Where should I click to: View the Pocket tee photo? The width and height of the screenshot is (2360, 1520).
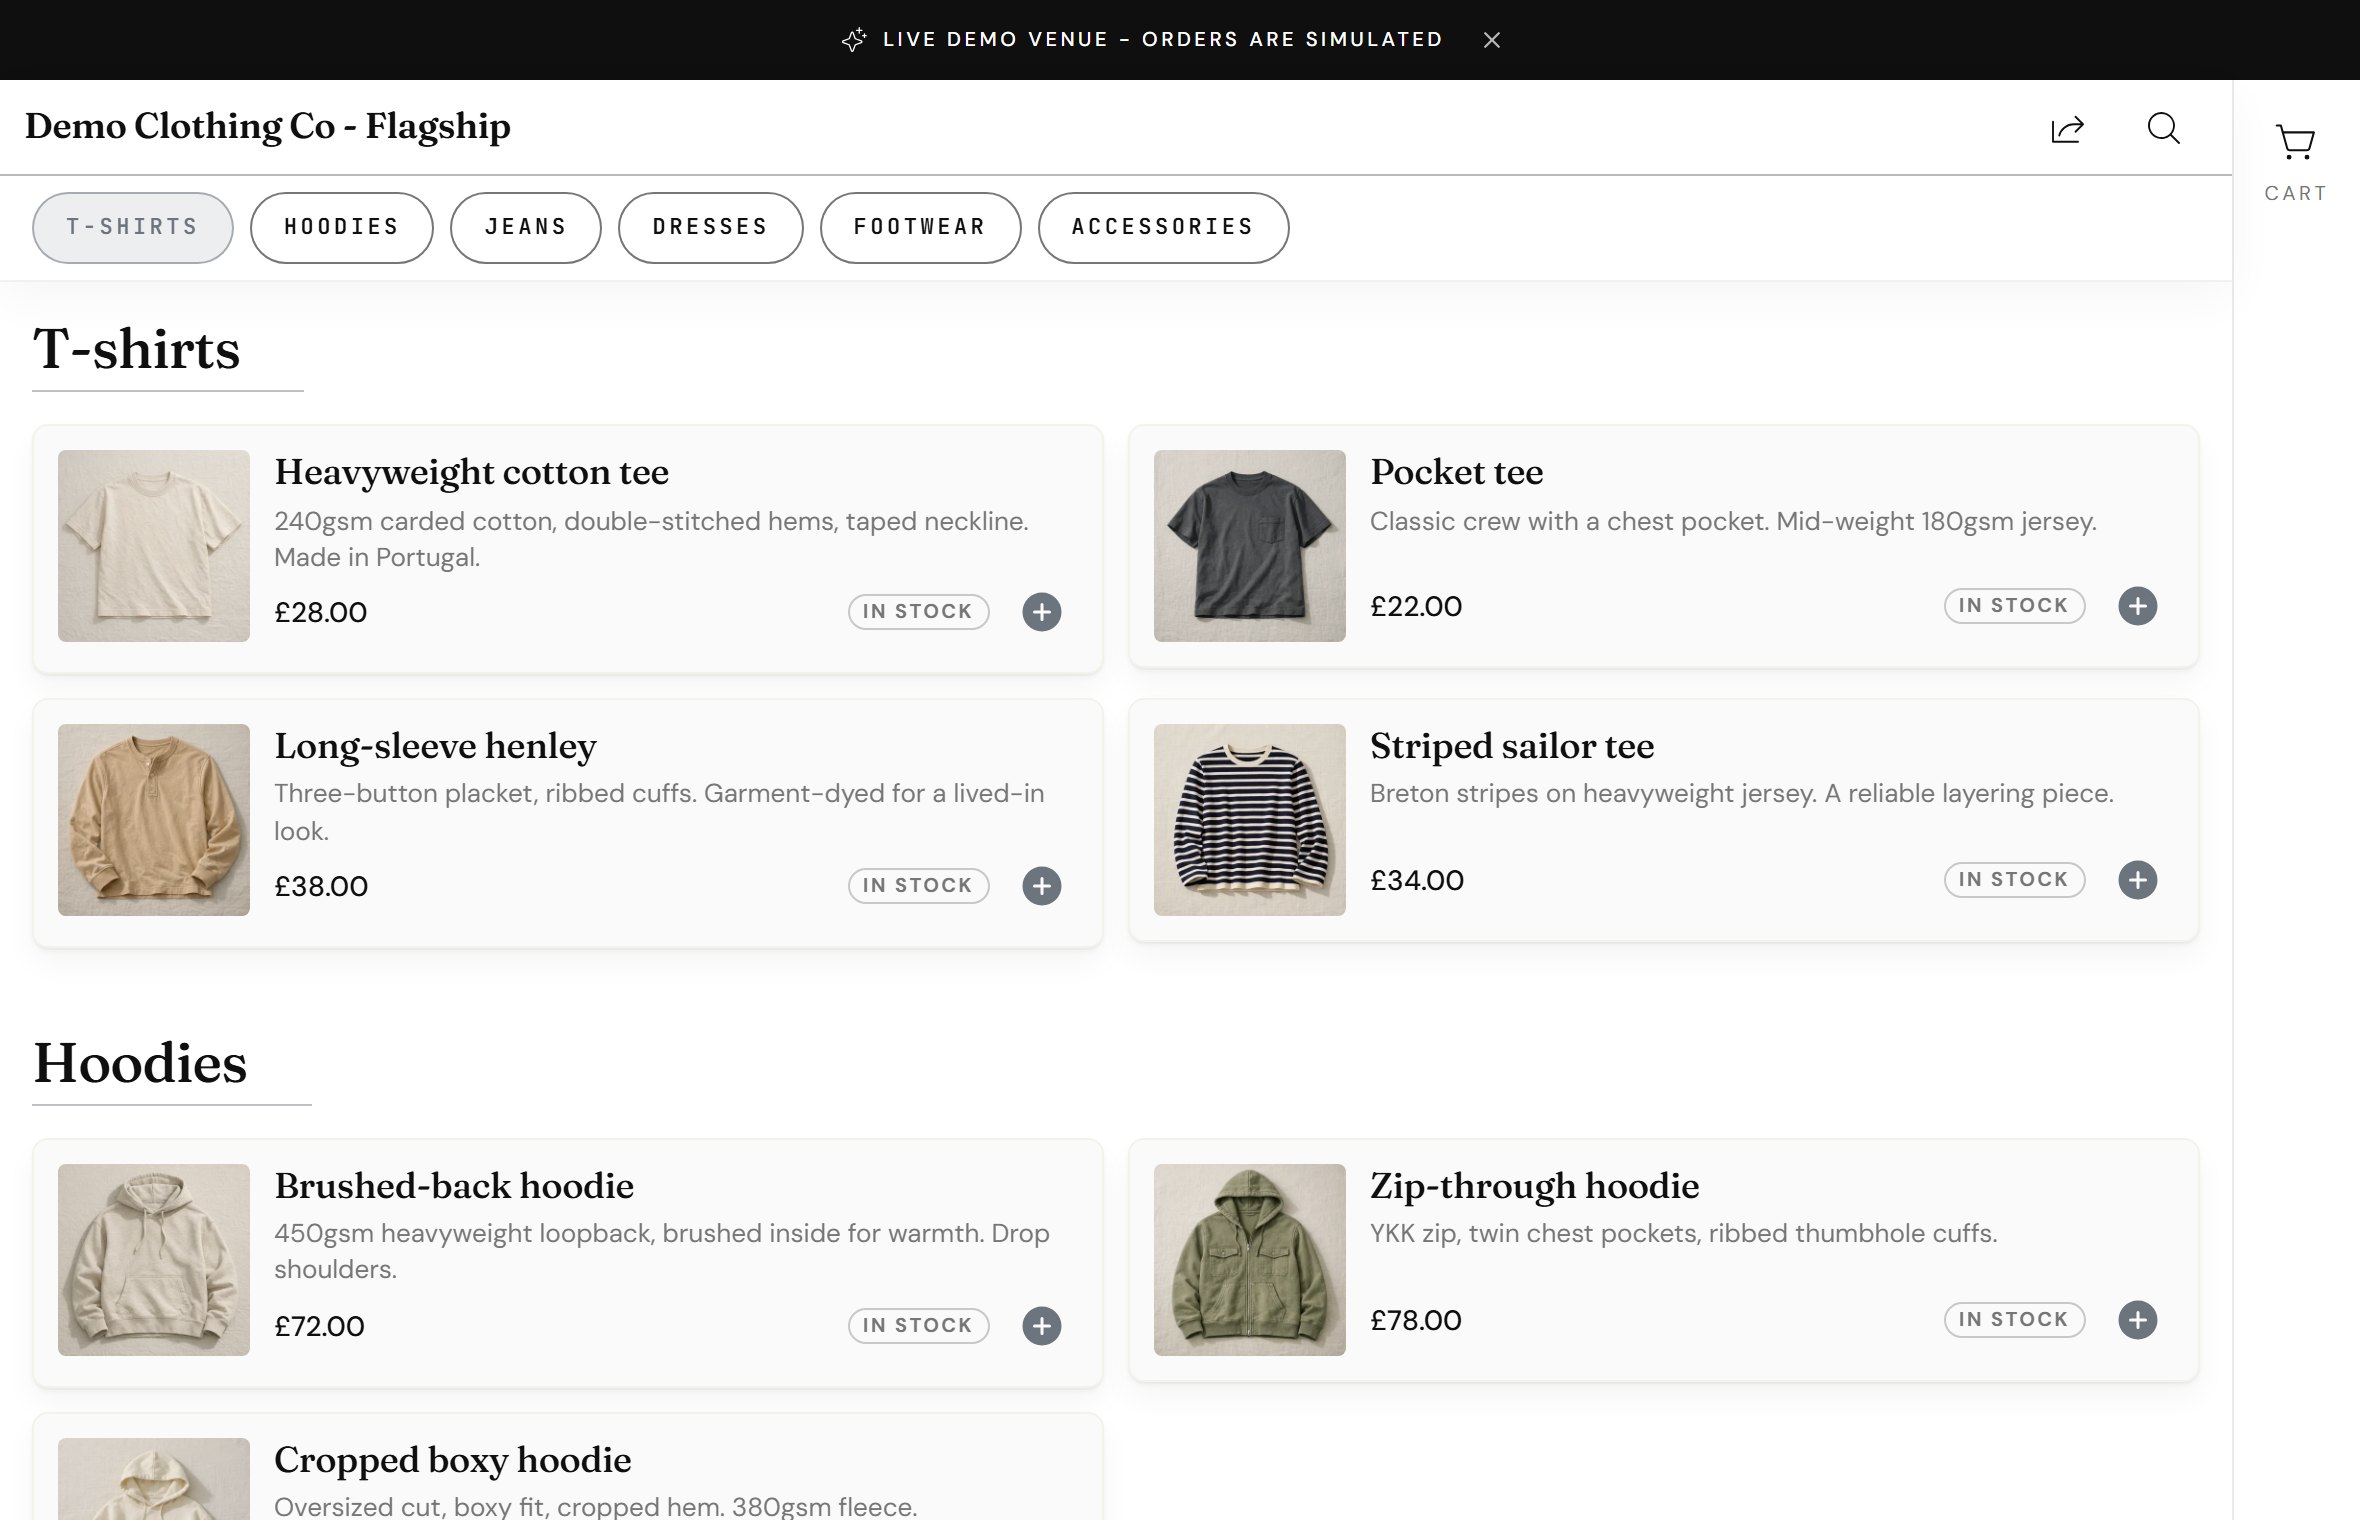[1250, 546]
